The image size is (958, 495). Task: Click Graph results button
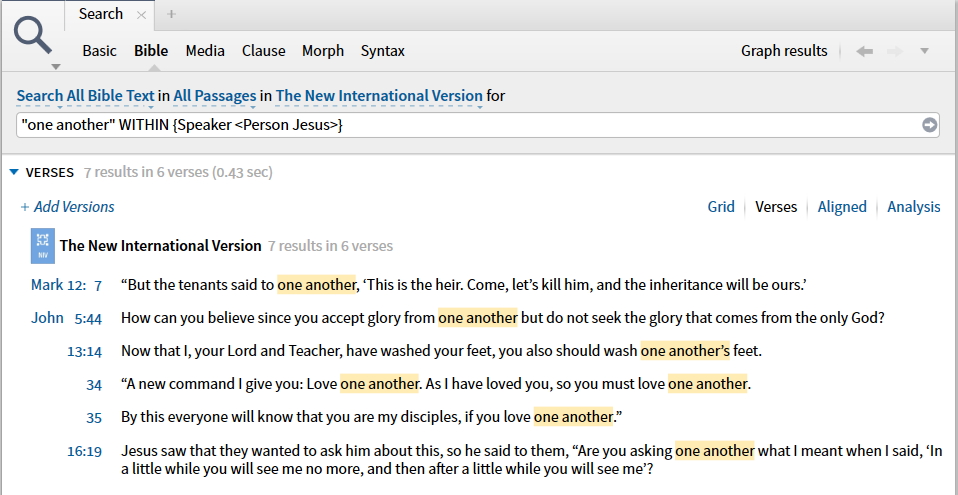[784, 51]
